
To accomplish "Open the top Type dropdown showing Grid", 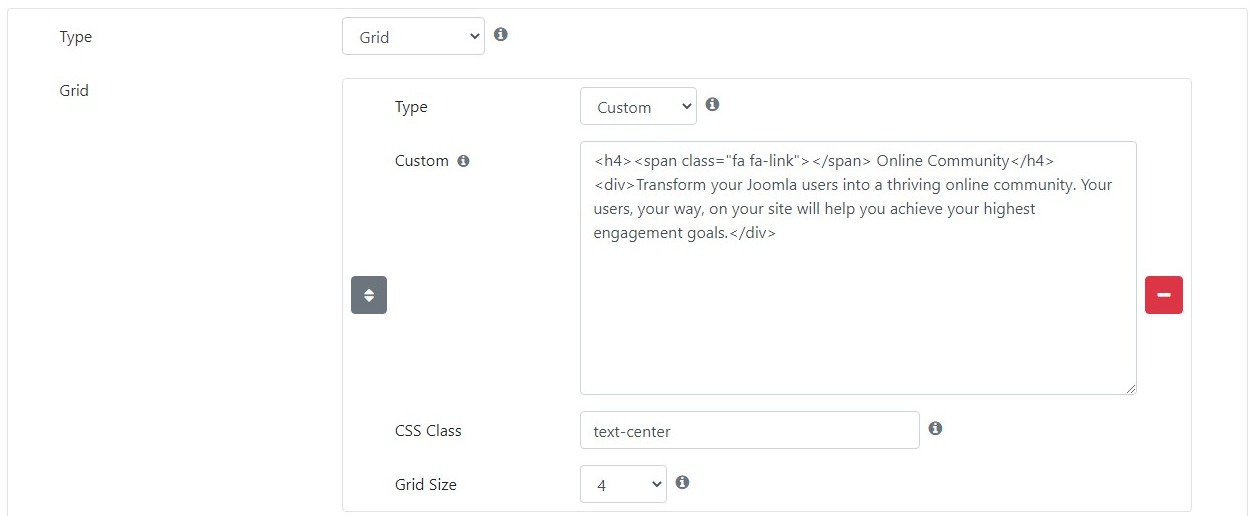I will tap(413, 37).
